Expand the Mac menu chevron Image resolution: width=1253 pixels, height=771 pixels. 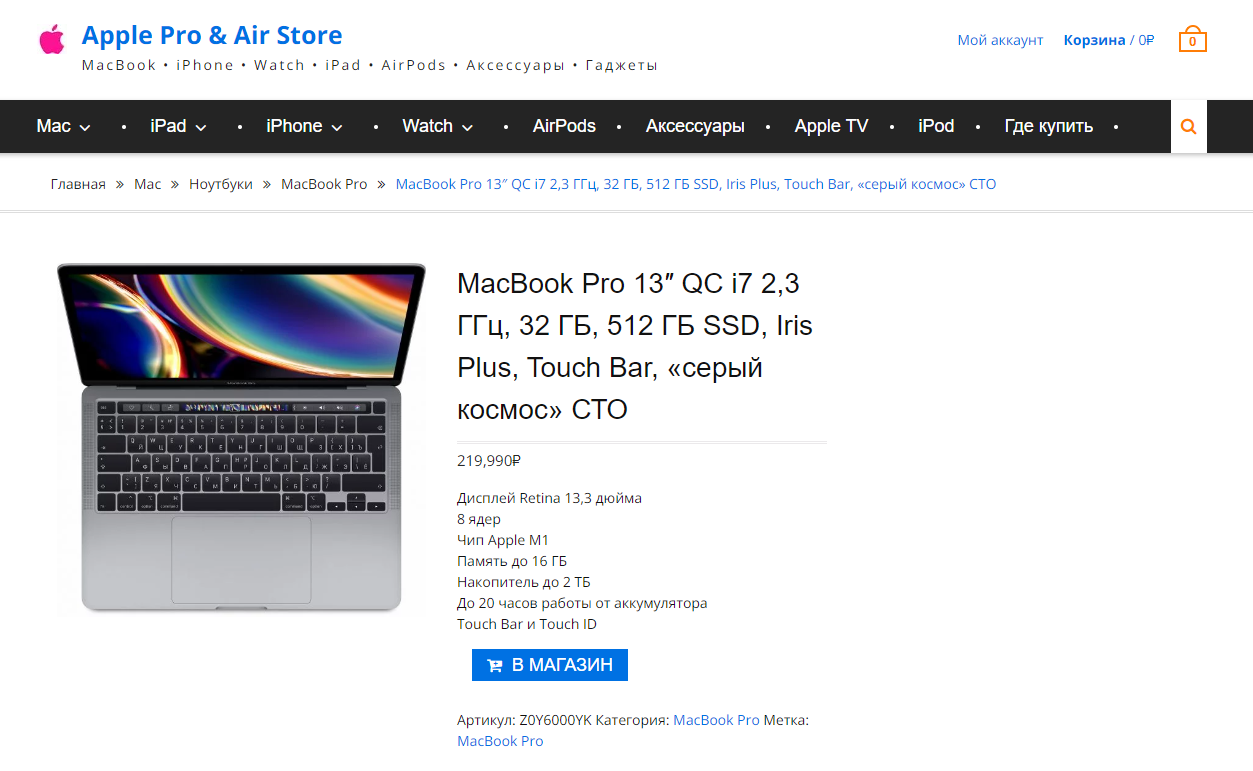point(85,127)
